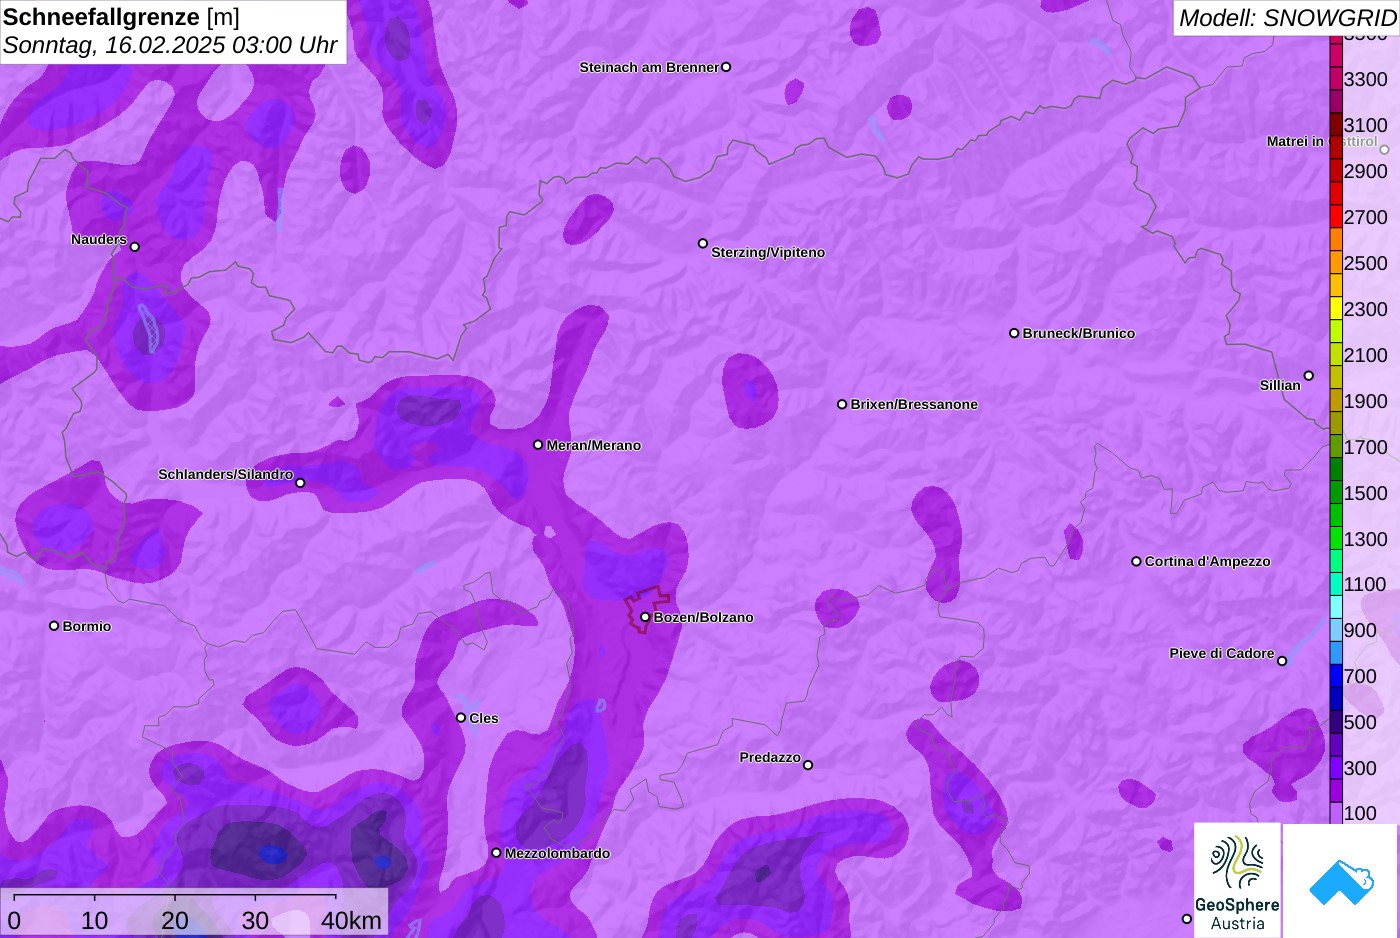Viewport: 1400px width, 938px height.
Task: Click the Schneefallgrenze [m] title text
Action: coord(121,17)
